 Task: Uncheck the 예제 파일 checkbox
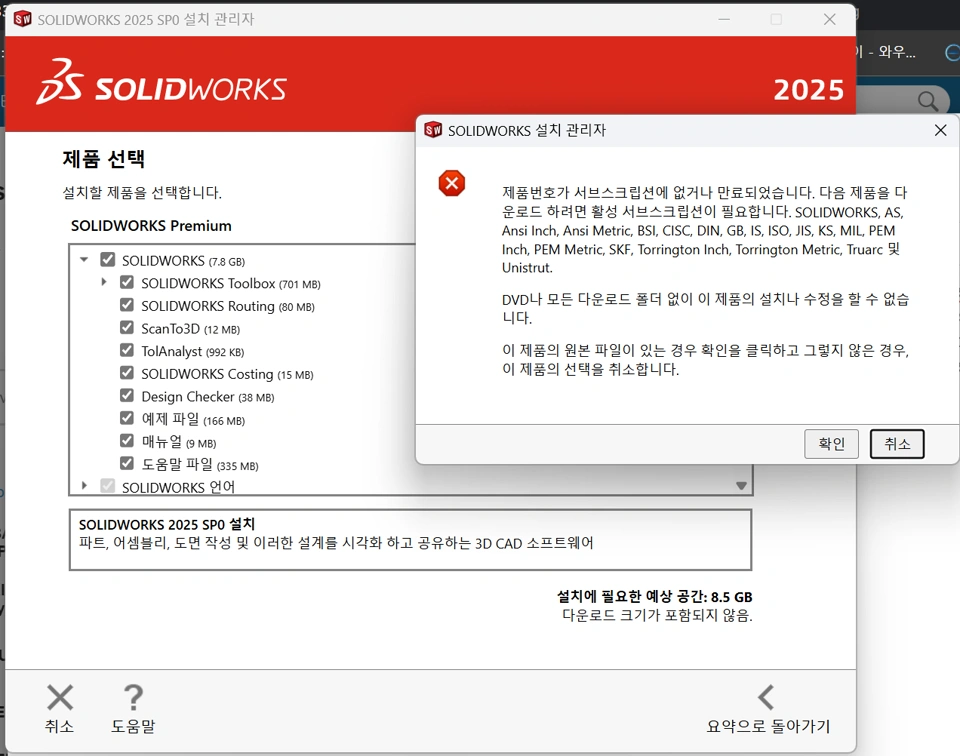[127, 418]
